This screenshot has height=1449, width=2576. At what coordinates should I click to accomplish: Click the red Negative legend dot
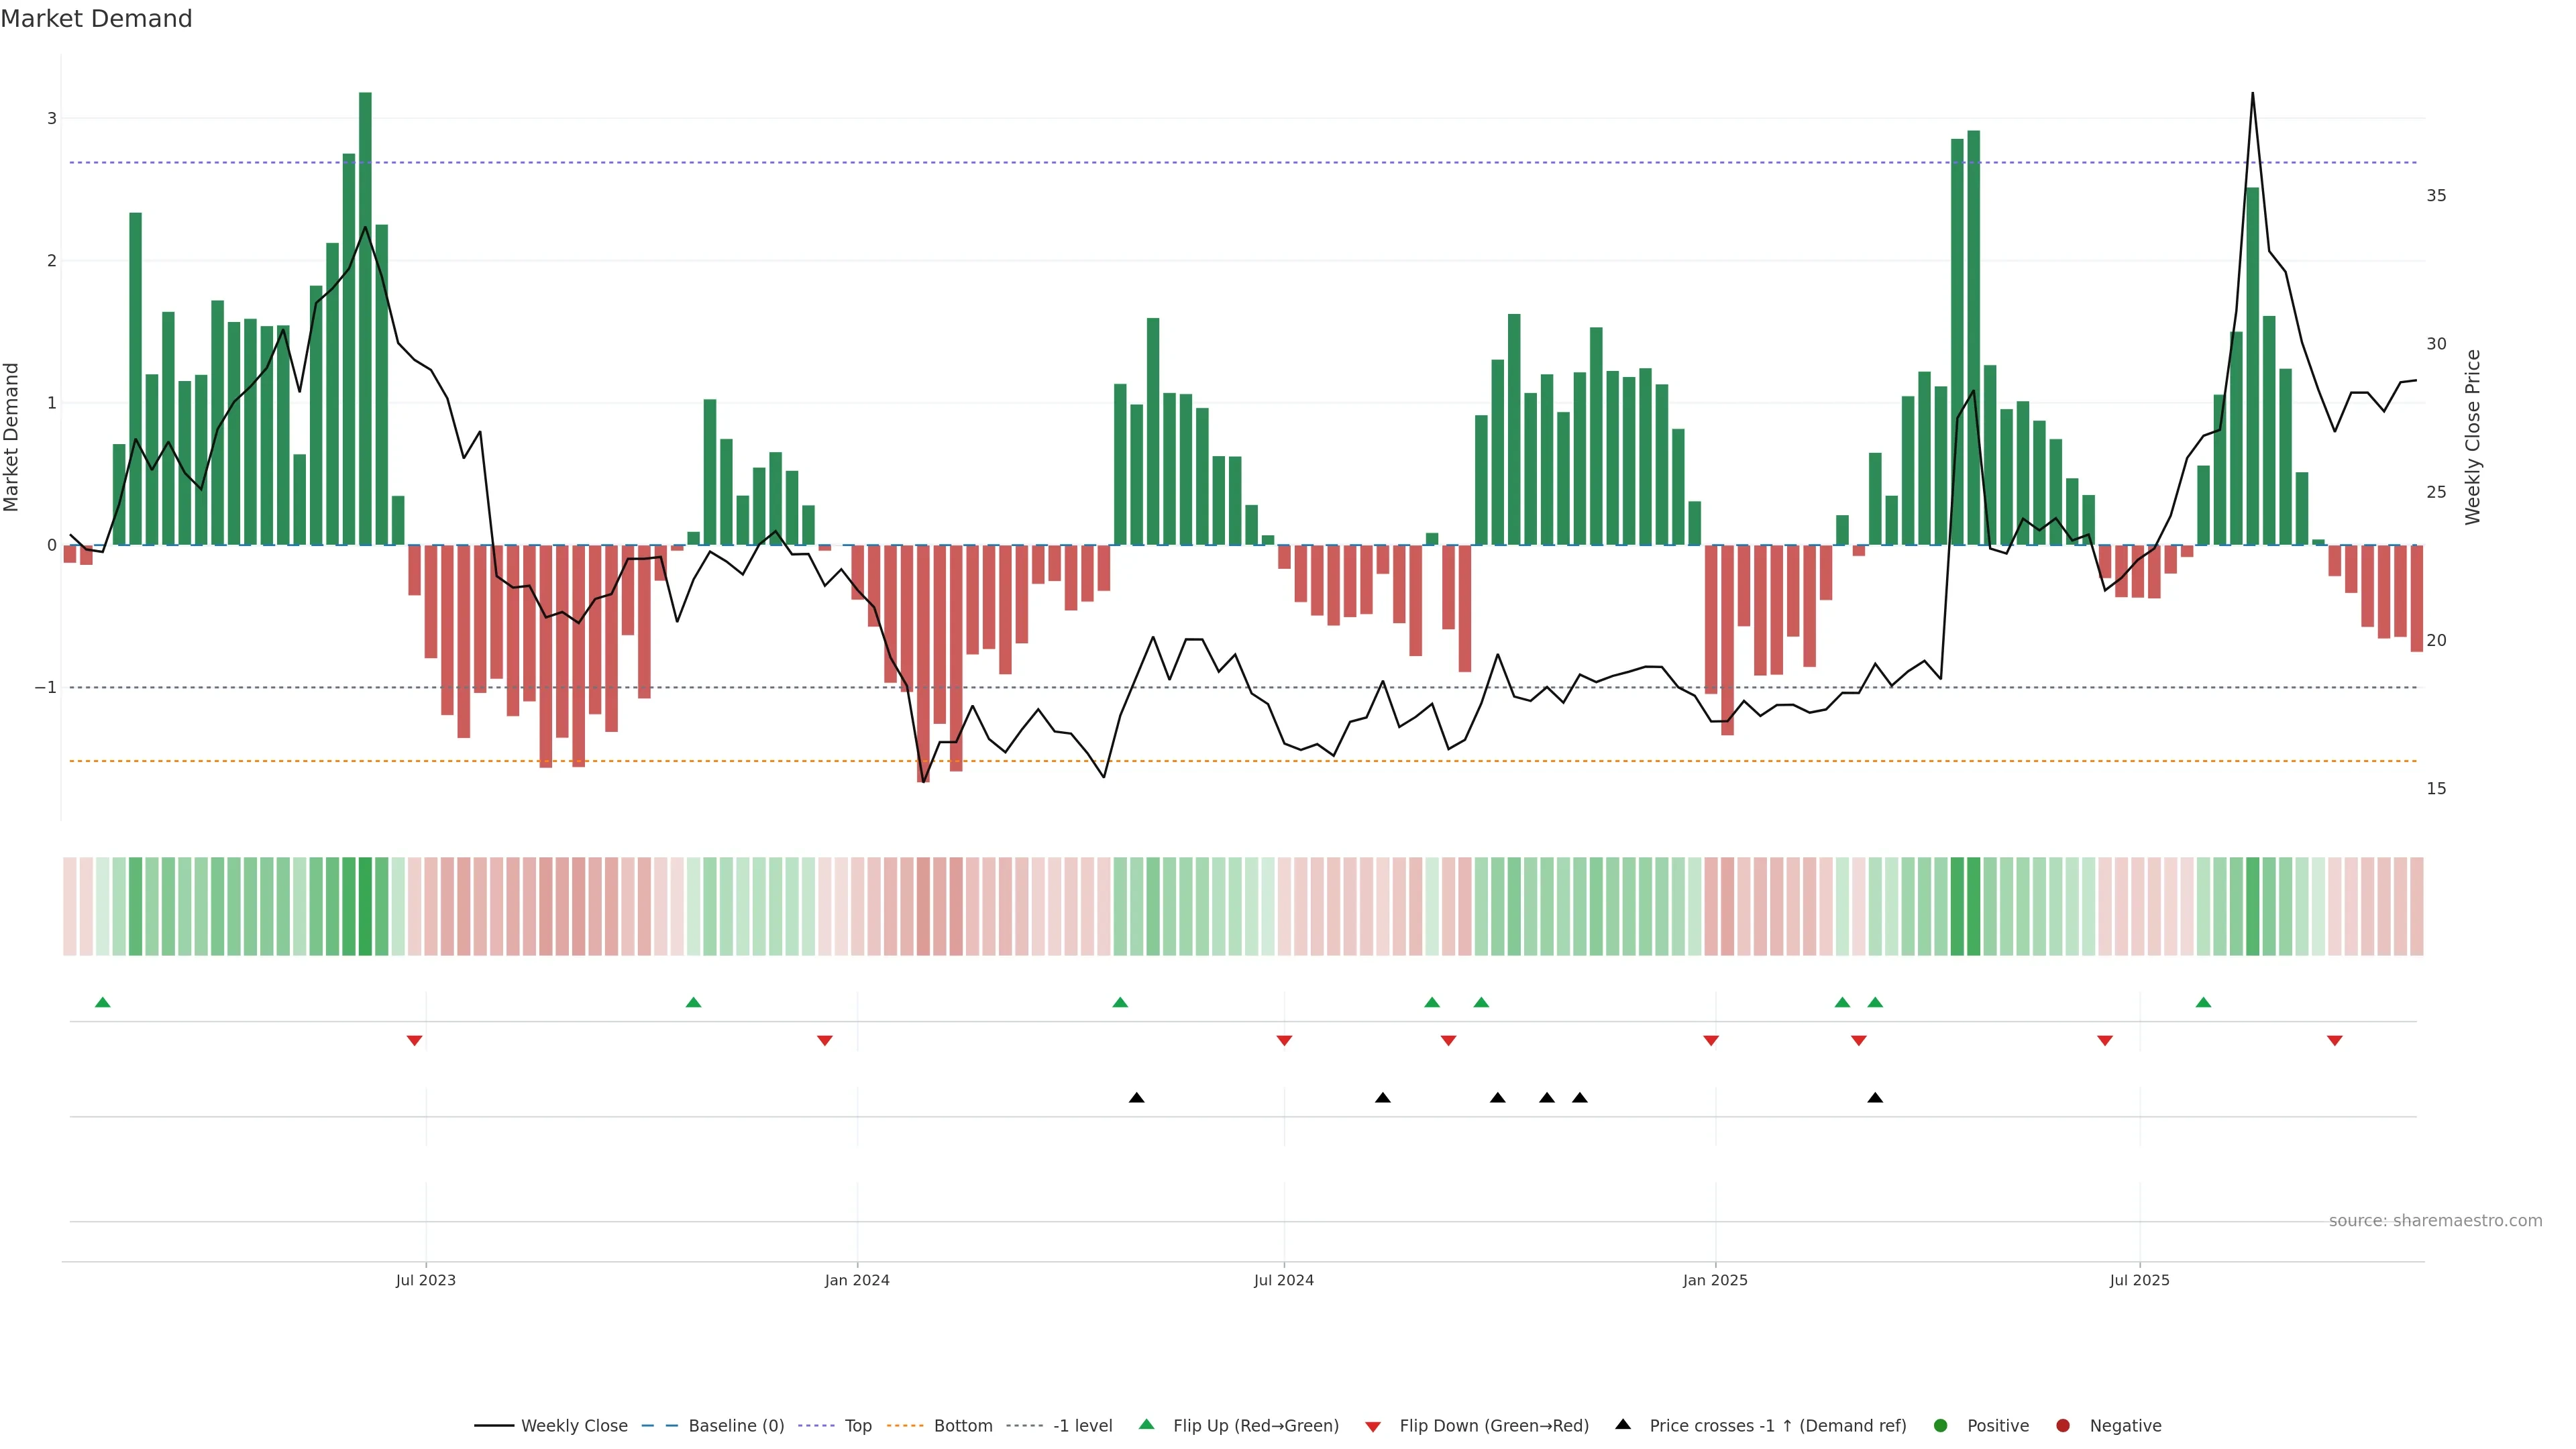[2063, 1426]
